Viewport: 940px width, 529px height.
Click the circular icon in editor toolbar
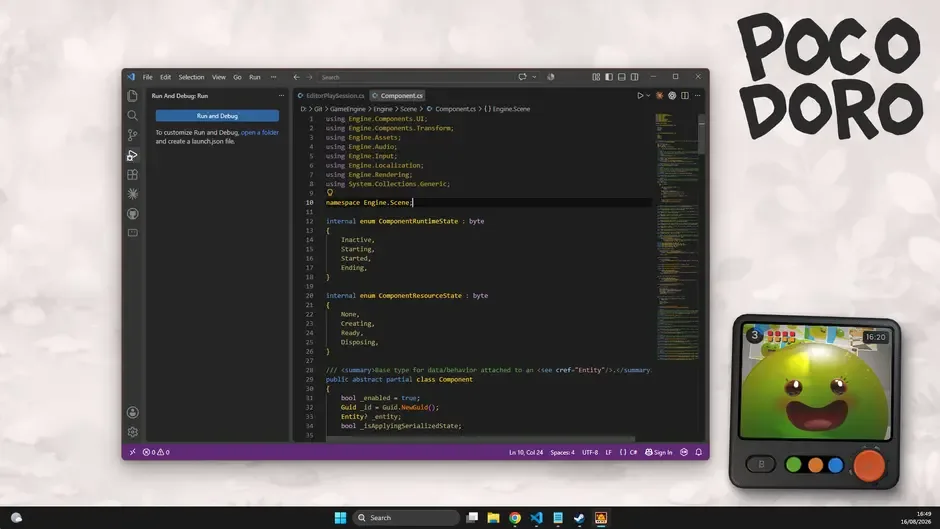pos(672,95)
